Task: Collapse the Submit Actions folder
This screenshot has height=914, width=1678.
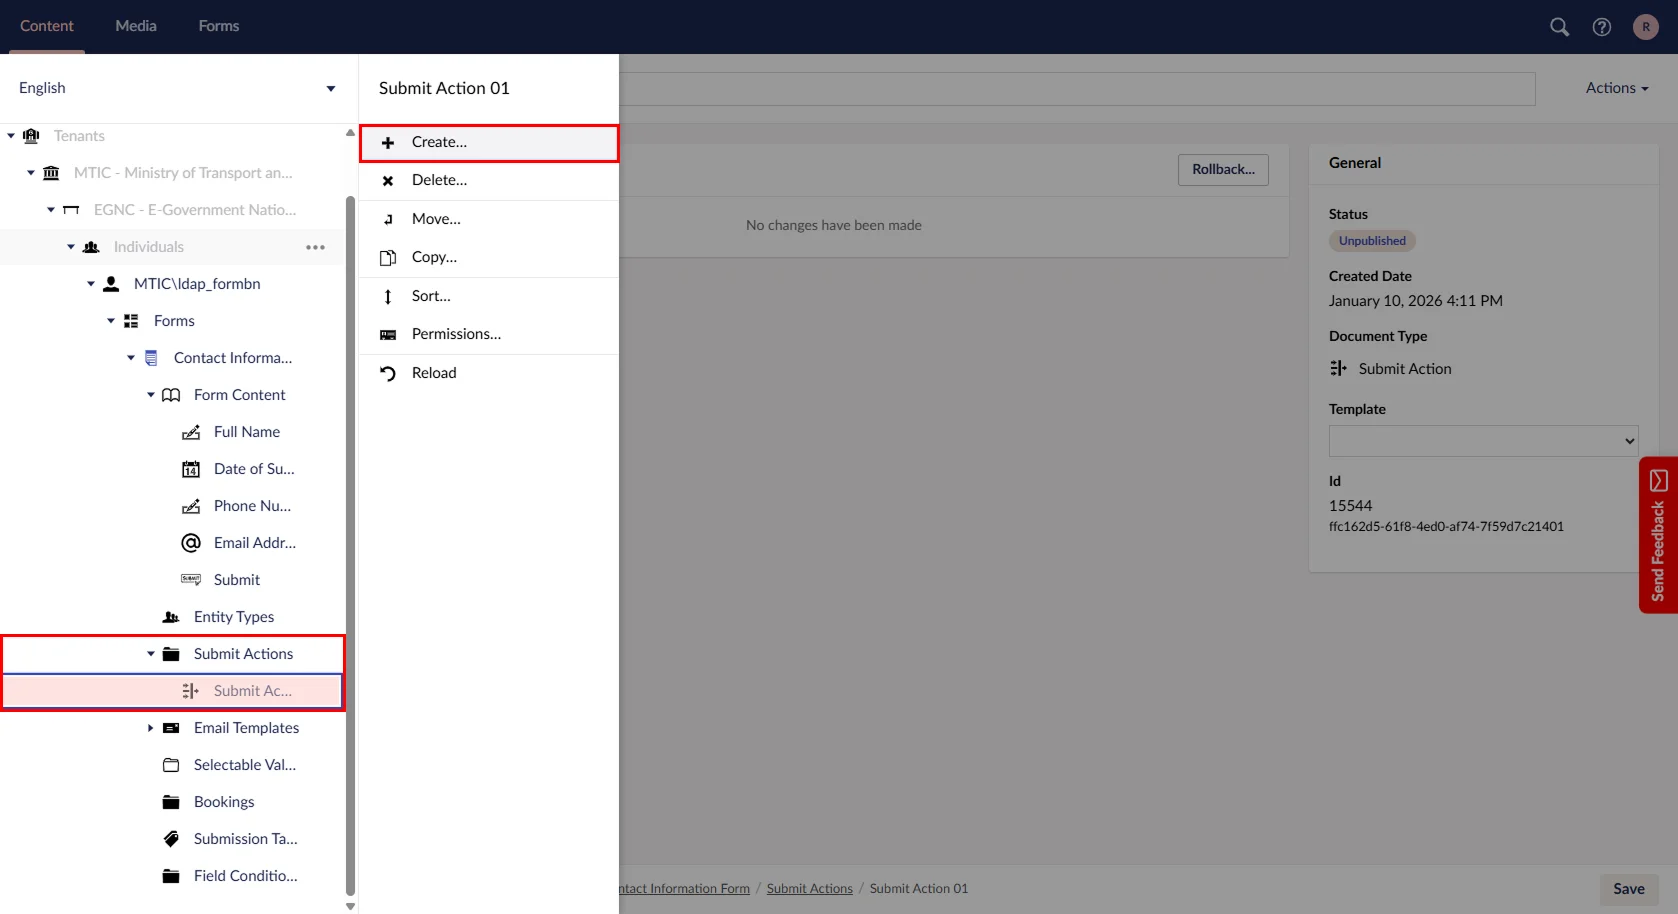Action: click(x=151, y=654)
